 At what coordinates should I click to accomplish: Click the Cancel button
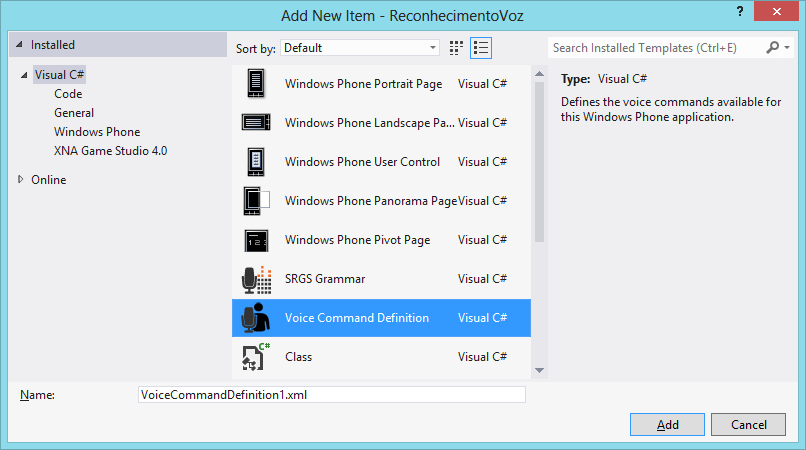pyautogui.click(x=748, y=424)
